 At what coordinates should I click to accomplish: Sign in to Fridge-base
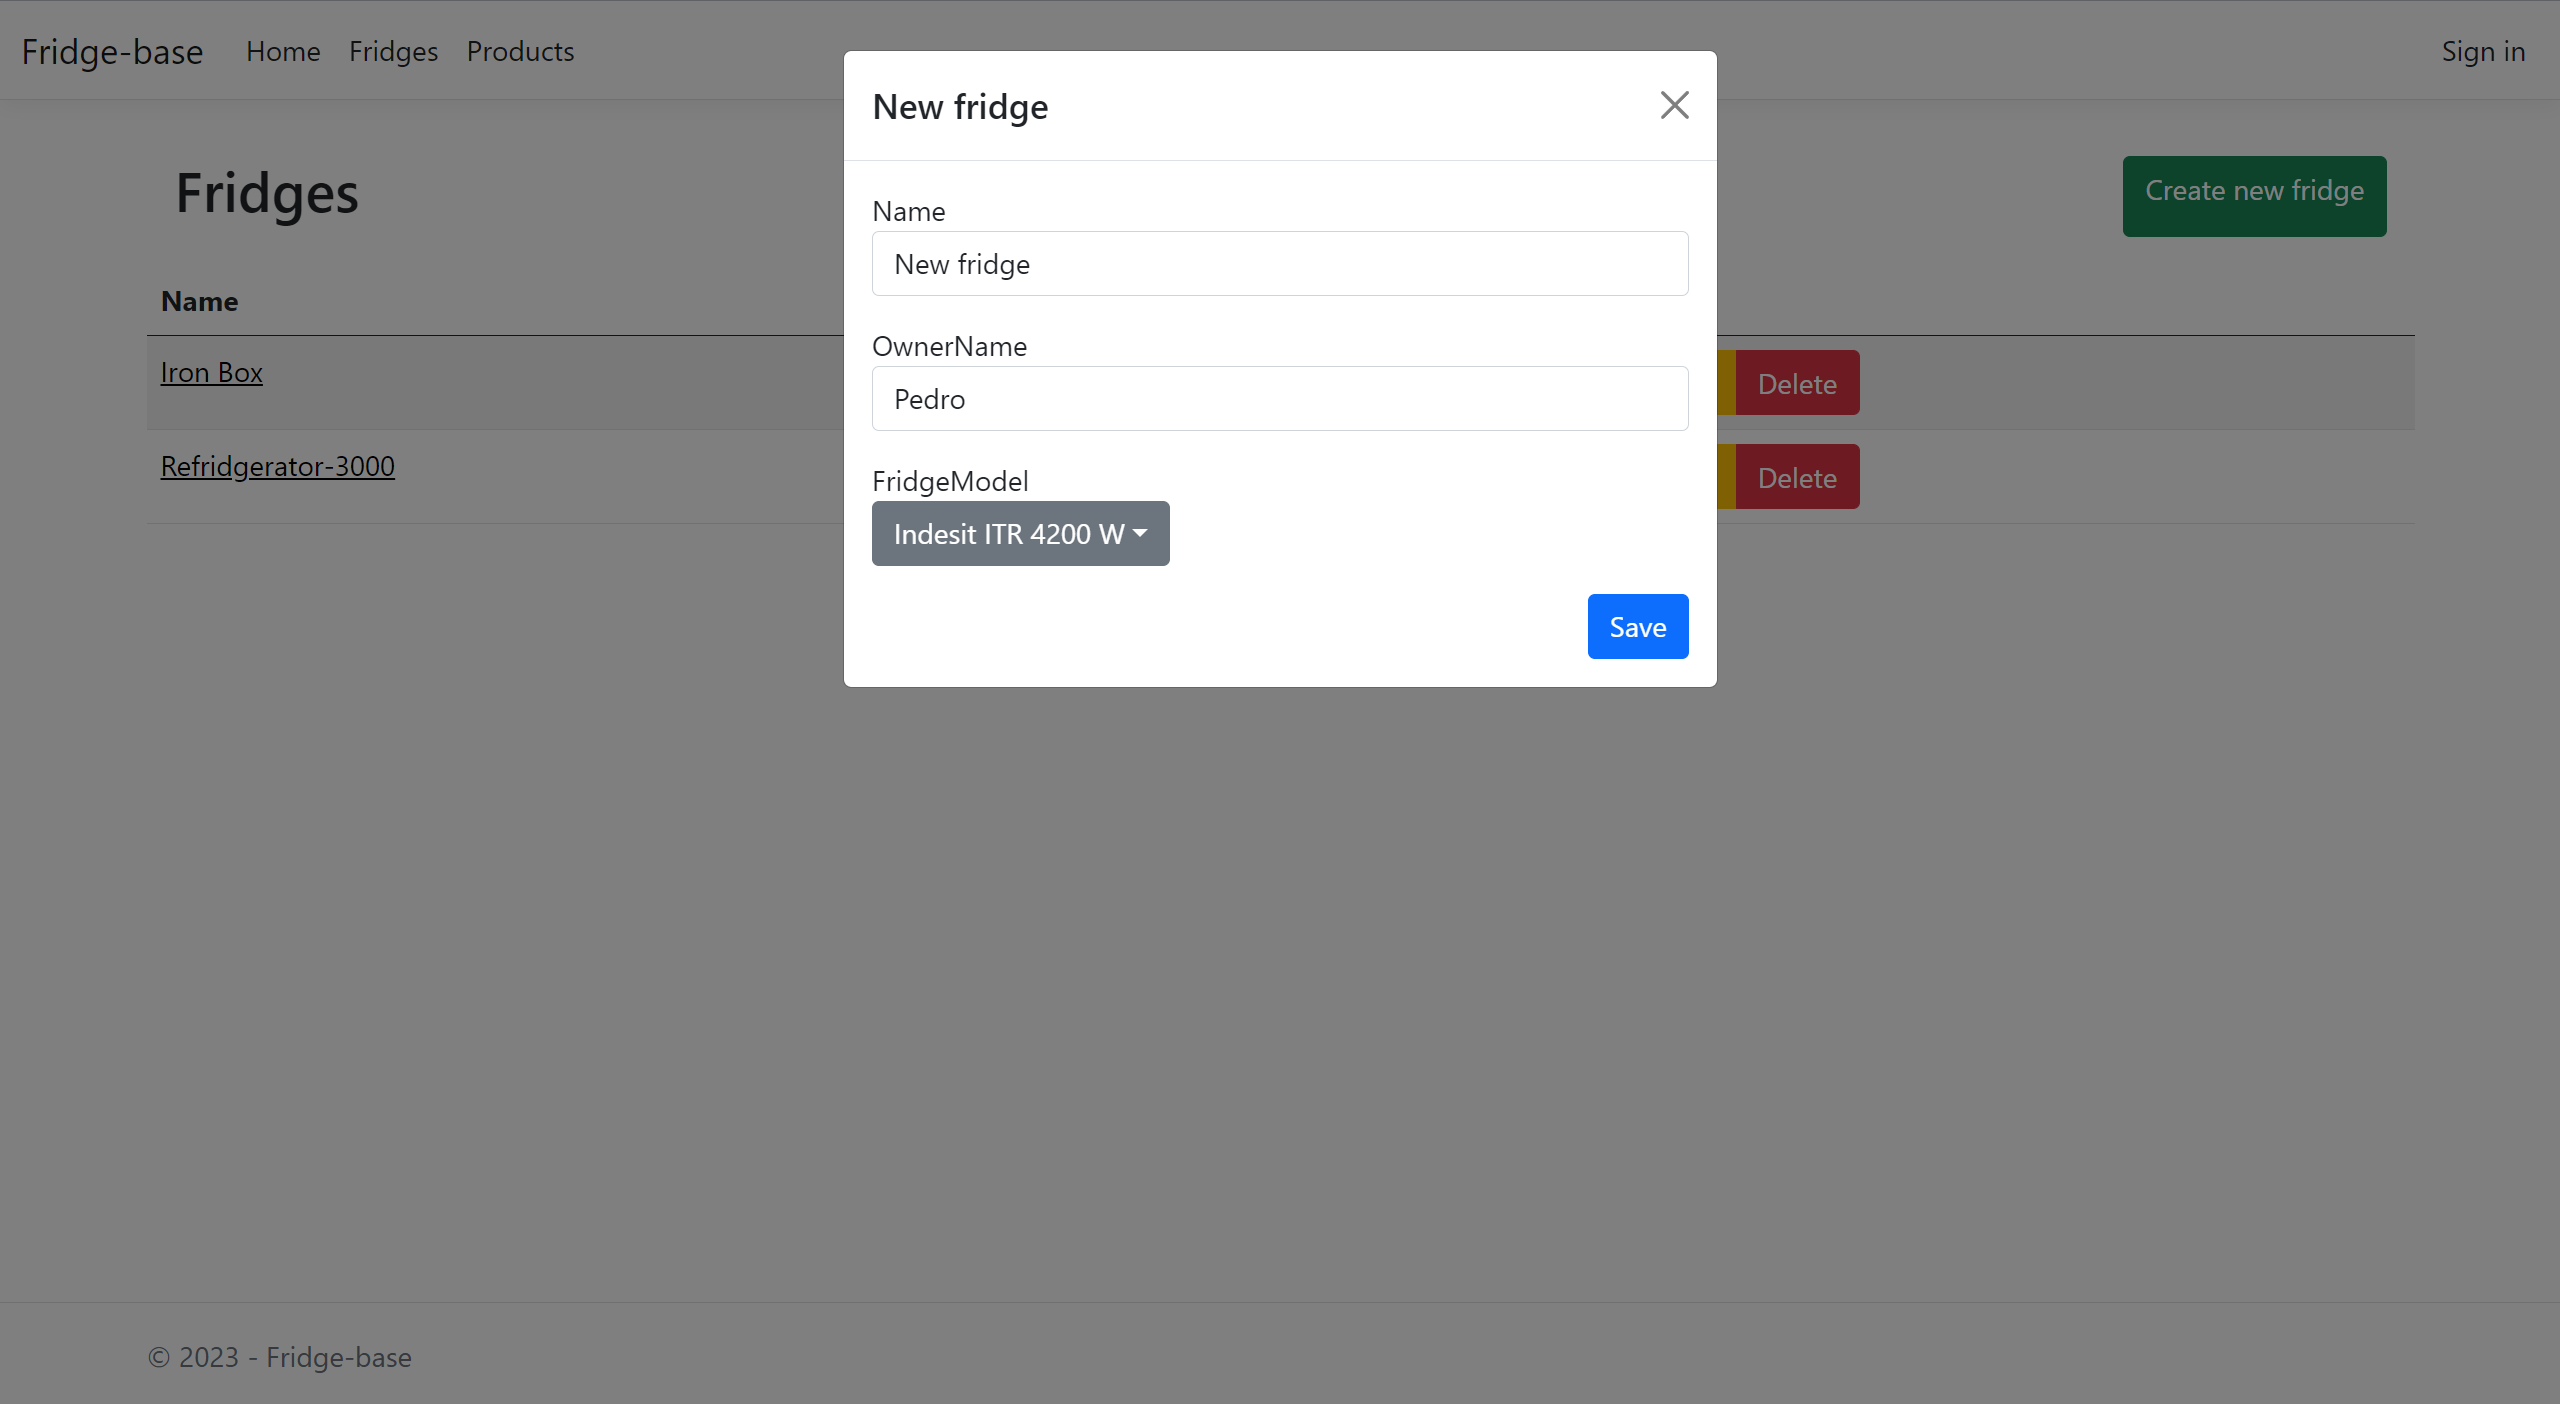(2484, 51)
